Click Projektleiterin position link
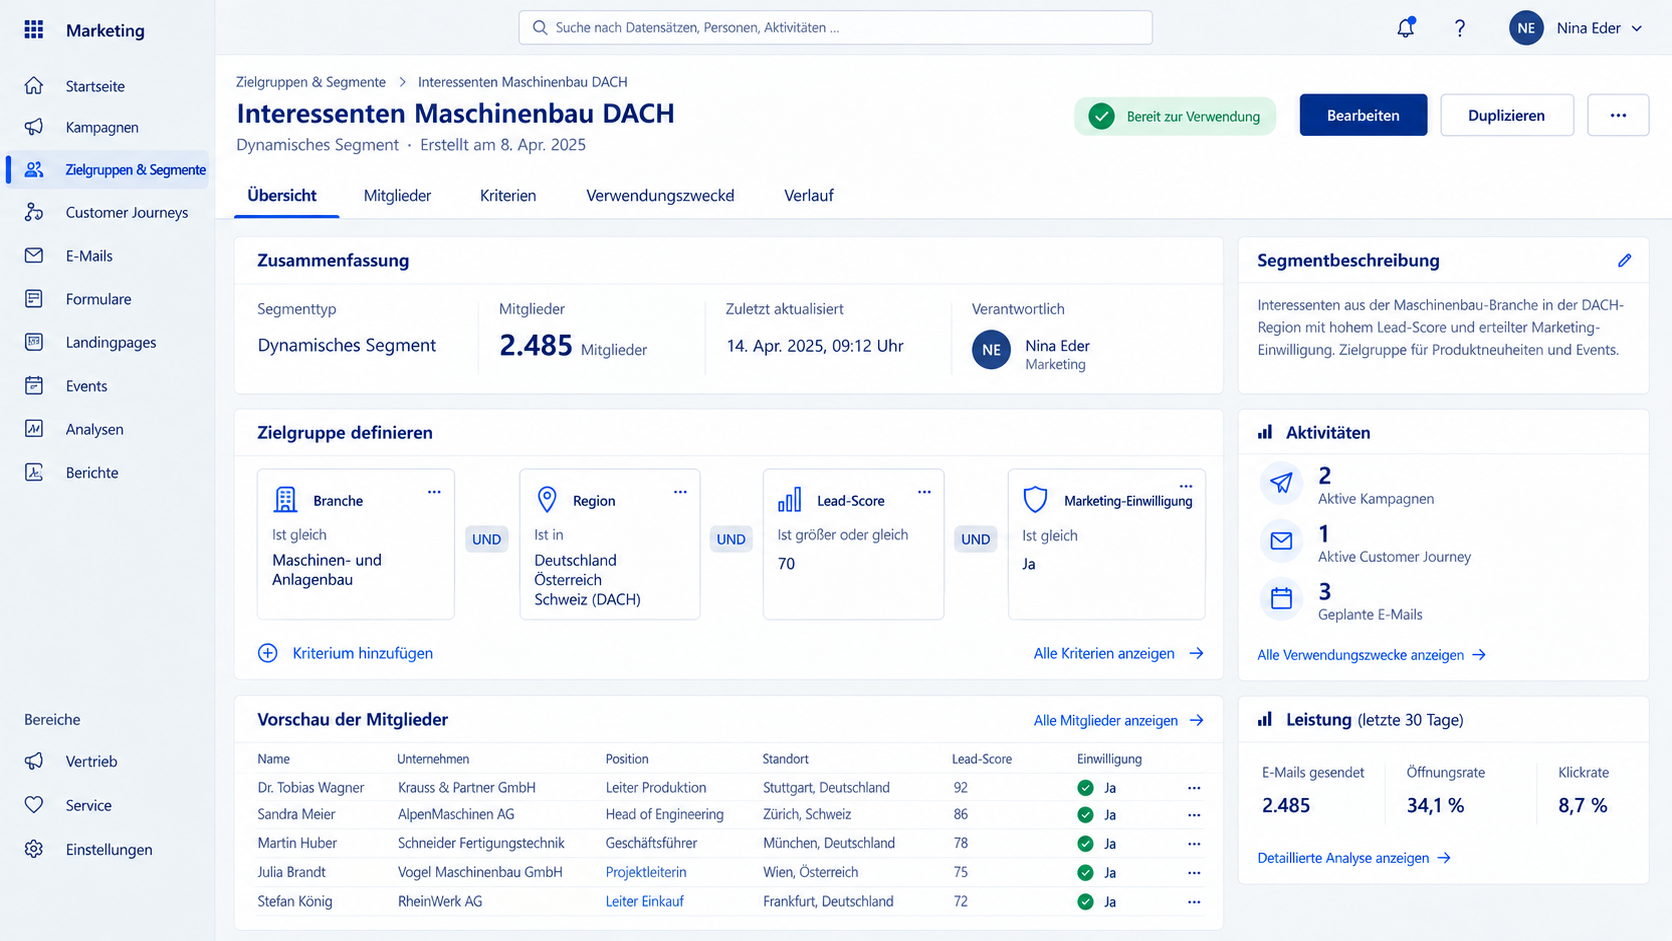Image resolution: width=1672 pixels, height=941 pixels. pos(646,872)
